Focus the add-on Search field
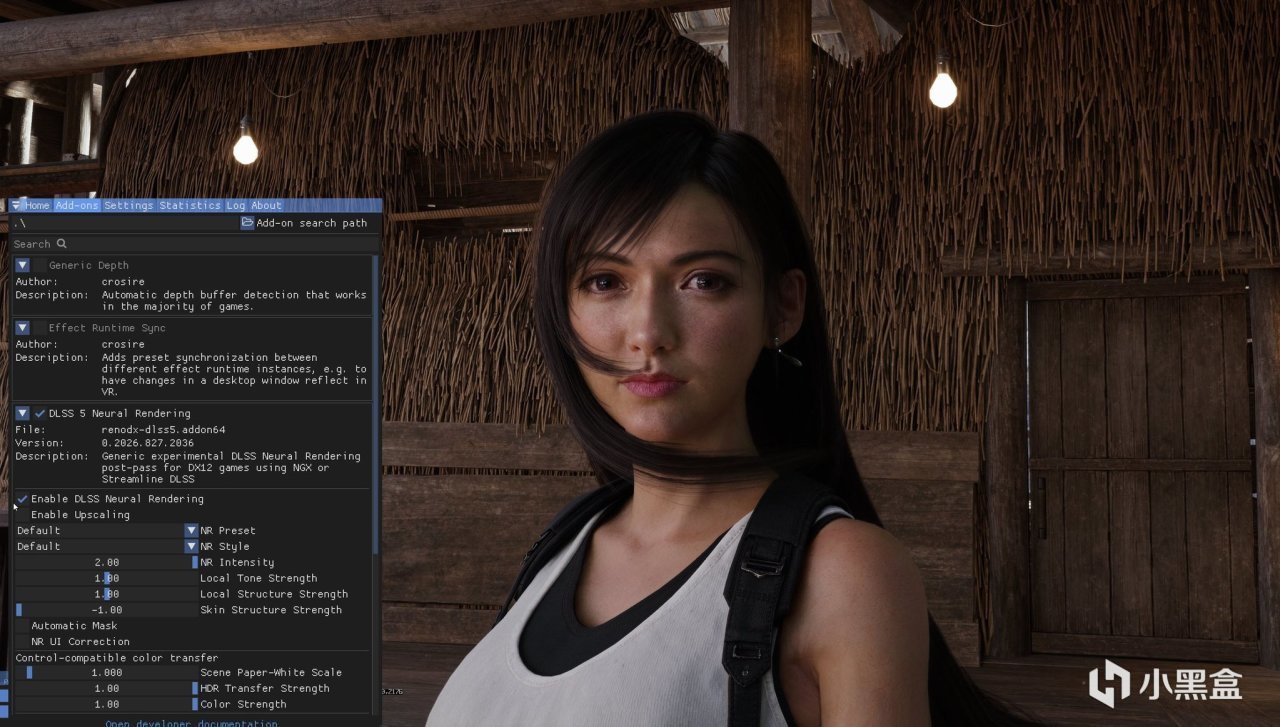The height and width of the screenshot is (727, 1280). (195, 244)
